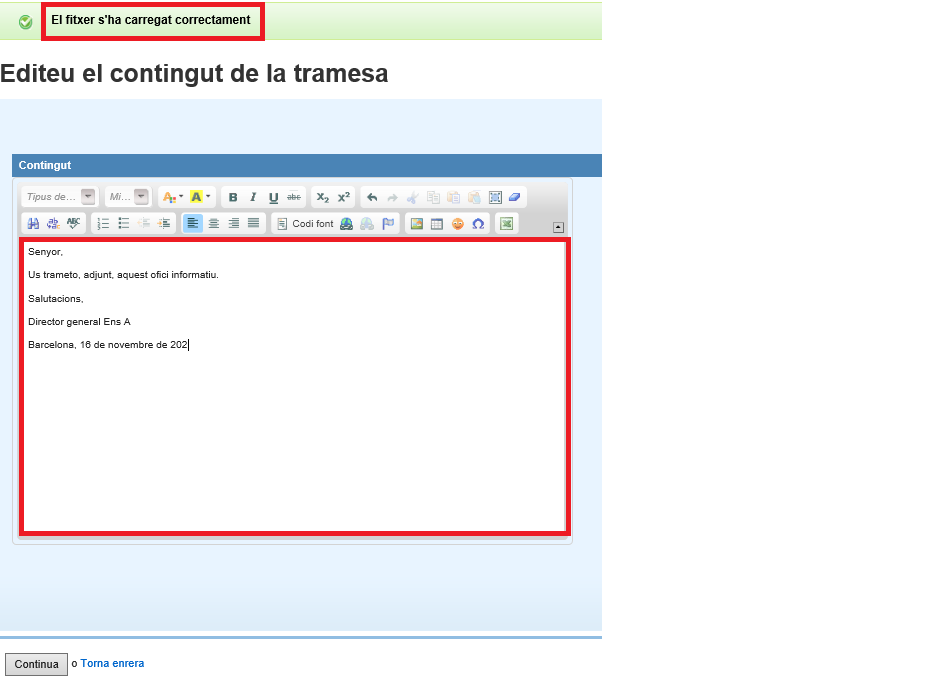Image resolution: width=926 pixels, height=682 pixels.
Task: Follow the Torna enrera link
Action: point(112,664)
